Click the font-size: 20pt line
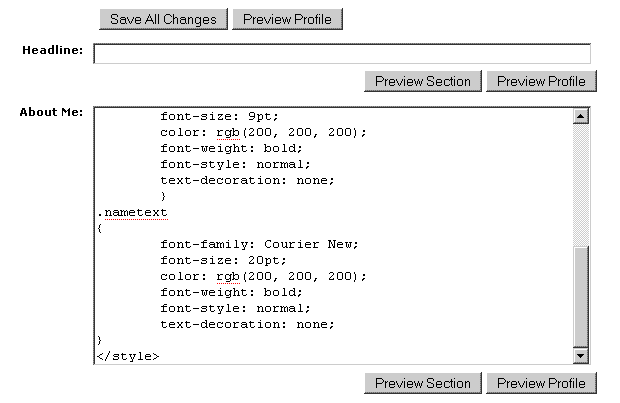The image size is (620, 403). pos(224,260)
